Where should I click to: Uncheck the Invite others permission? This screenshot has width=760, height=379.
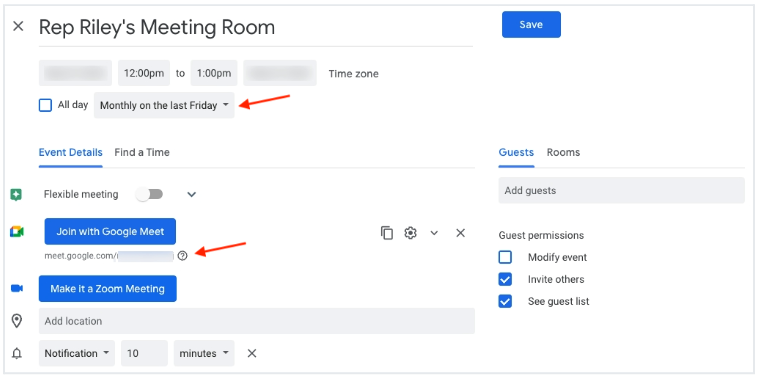pyautogui.click(x=505, y=279)
